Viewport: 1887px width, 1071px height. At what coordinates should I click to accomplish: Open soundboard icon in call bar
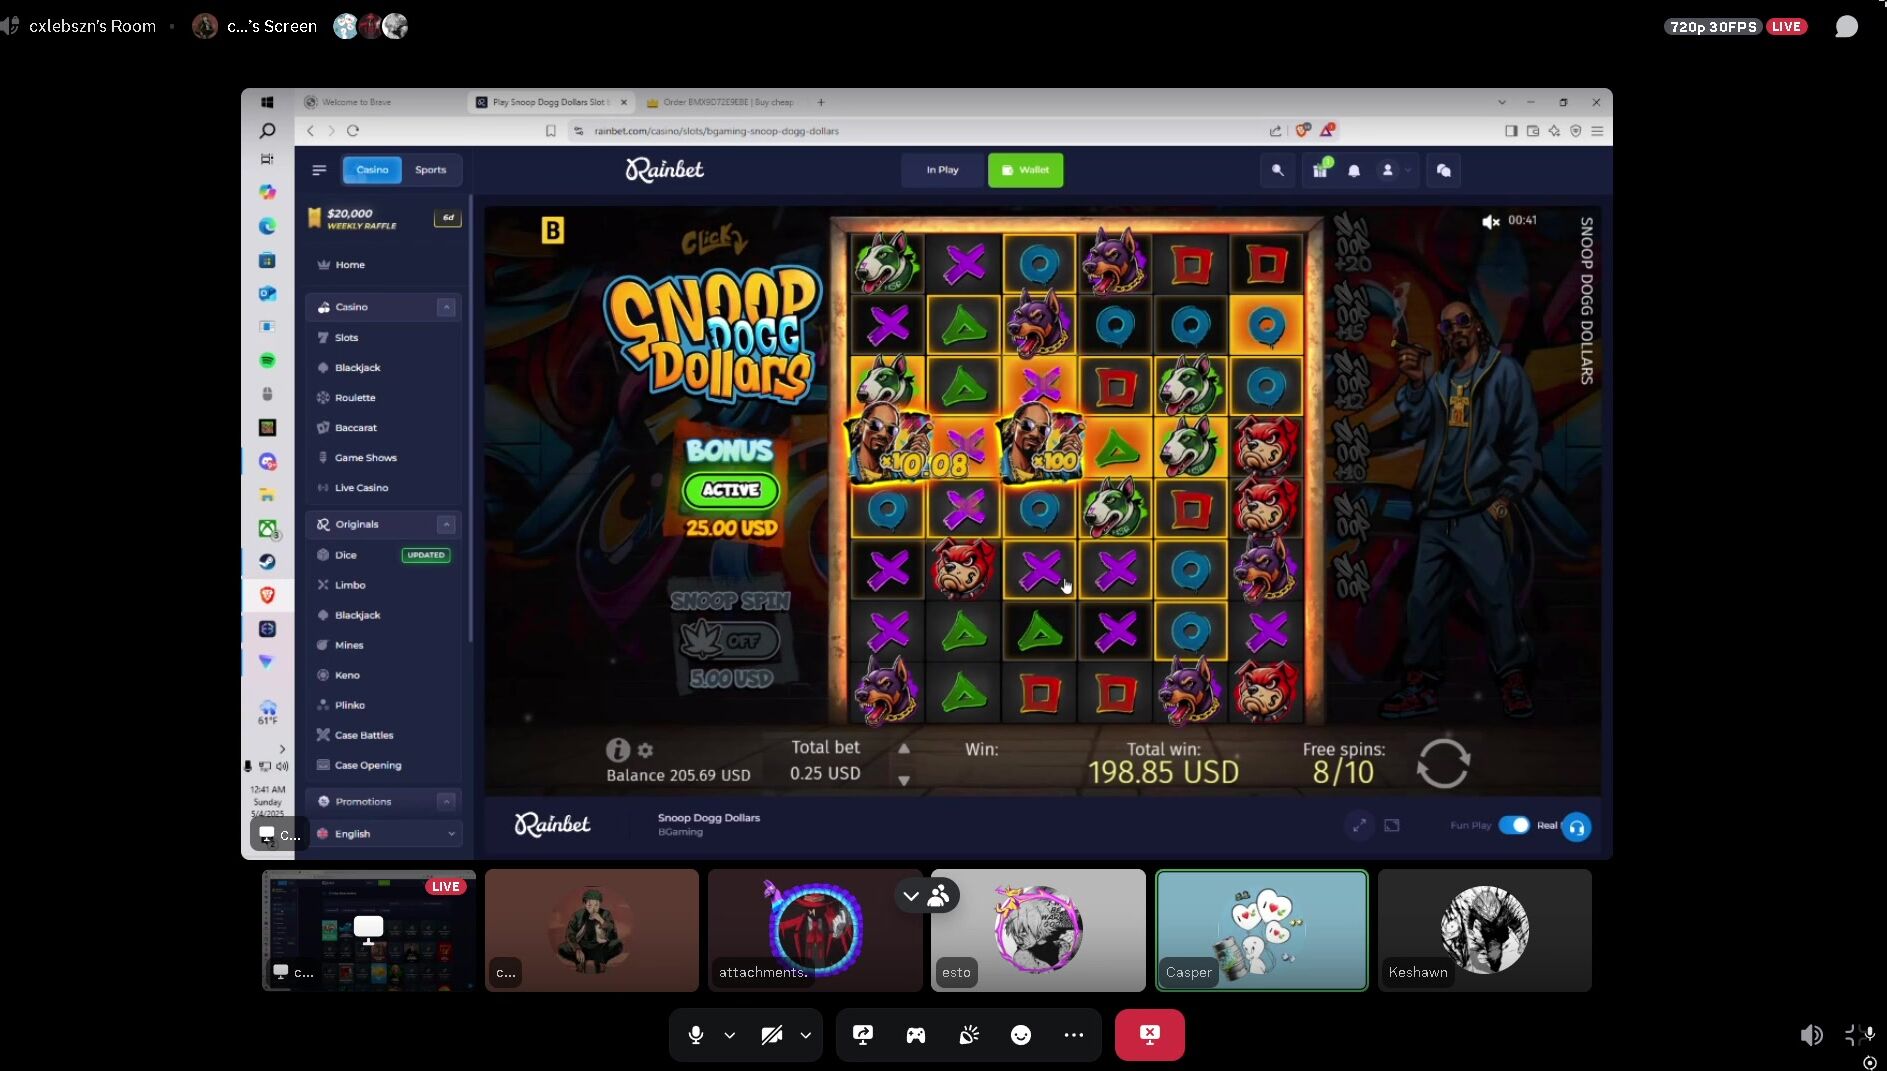(968, 1035)
